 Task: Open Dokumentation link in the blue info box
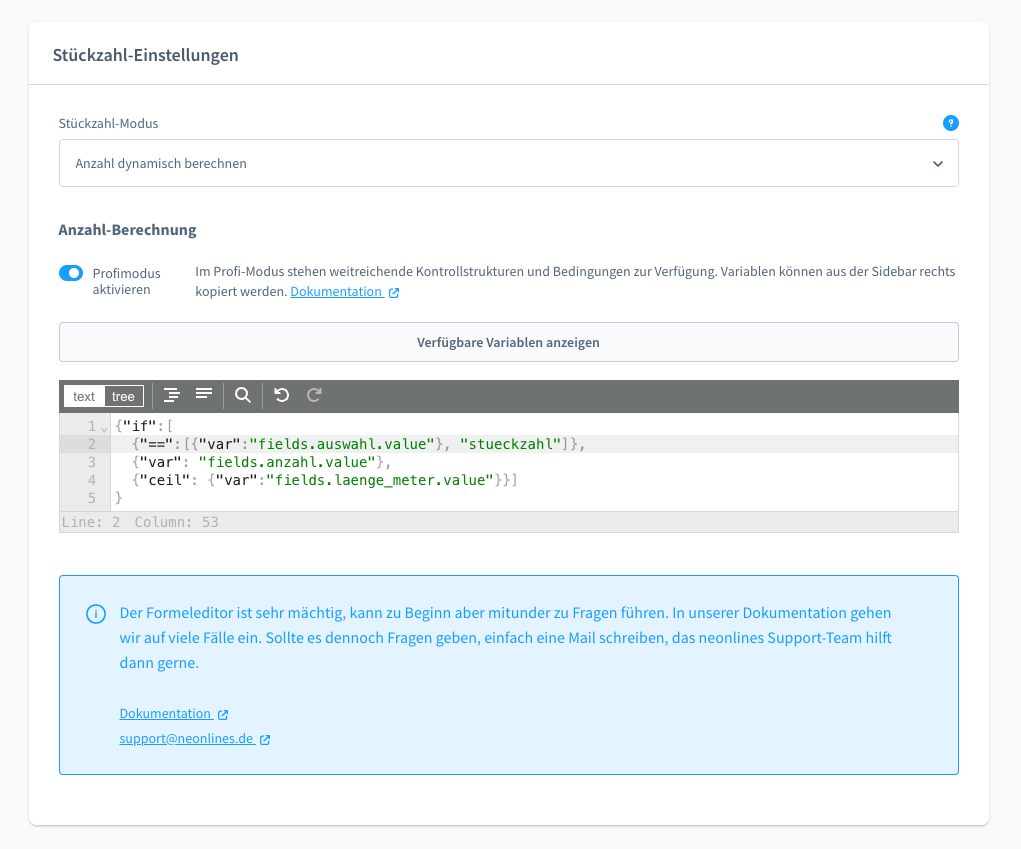tap(165, 714)
